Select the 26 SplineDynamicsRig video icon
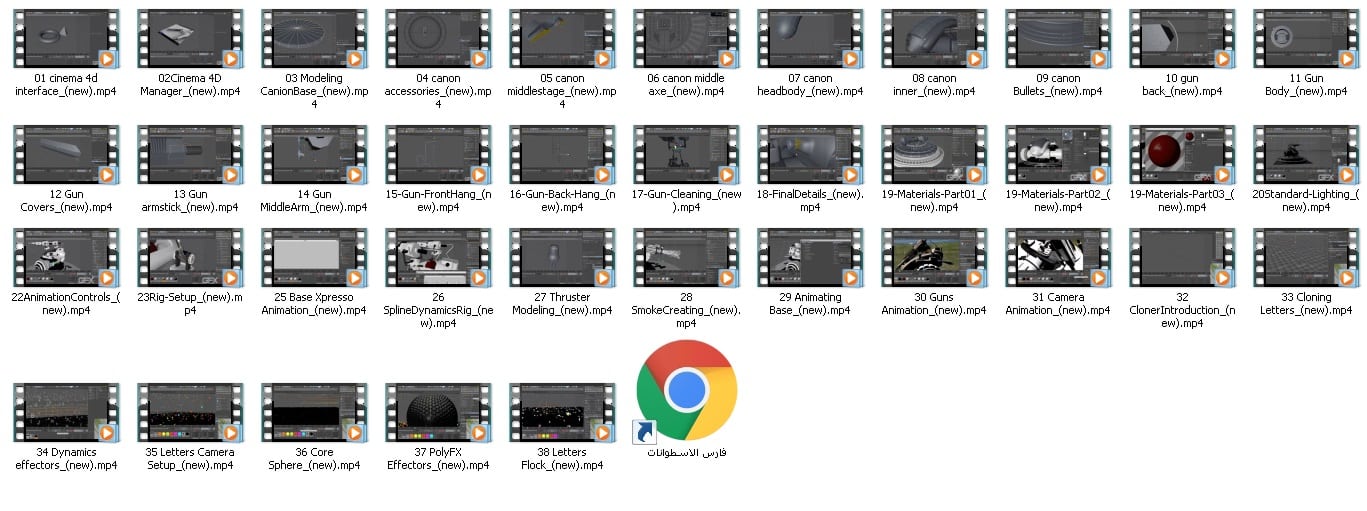Viewport: 1367px width, 511px height. (438, 257)
